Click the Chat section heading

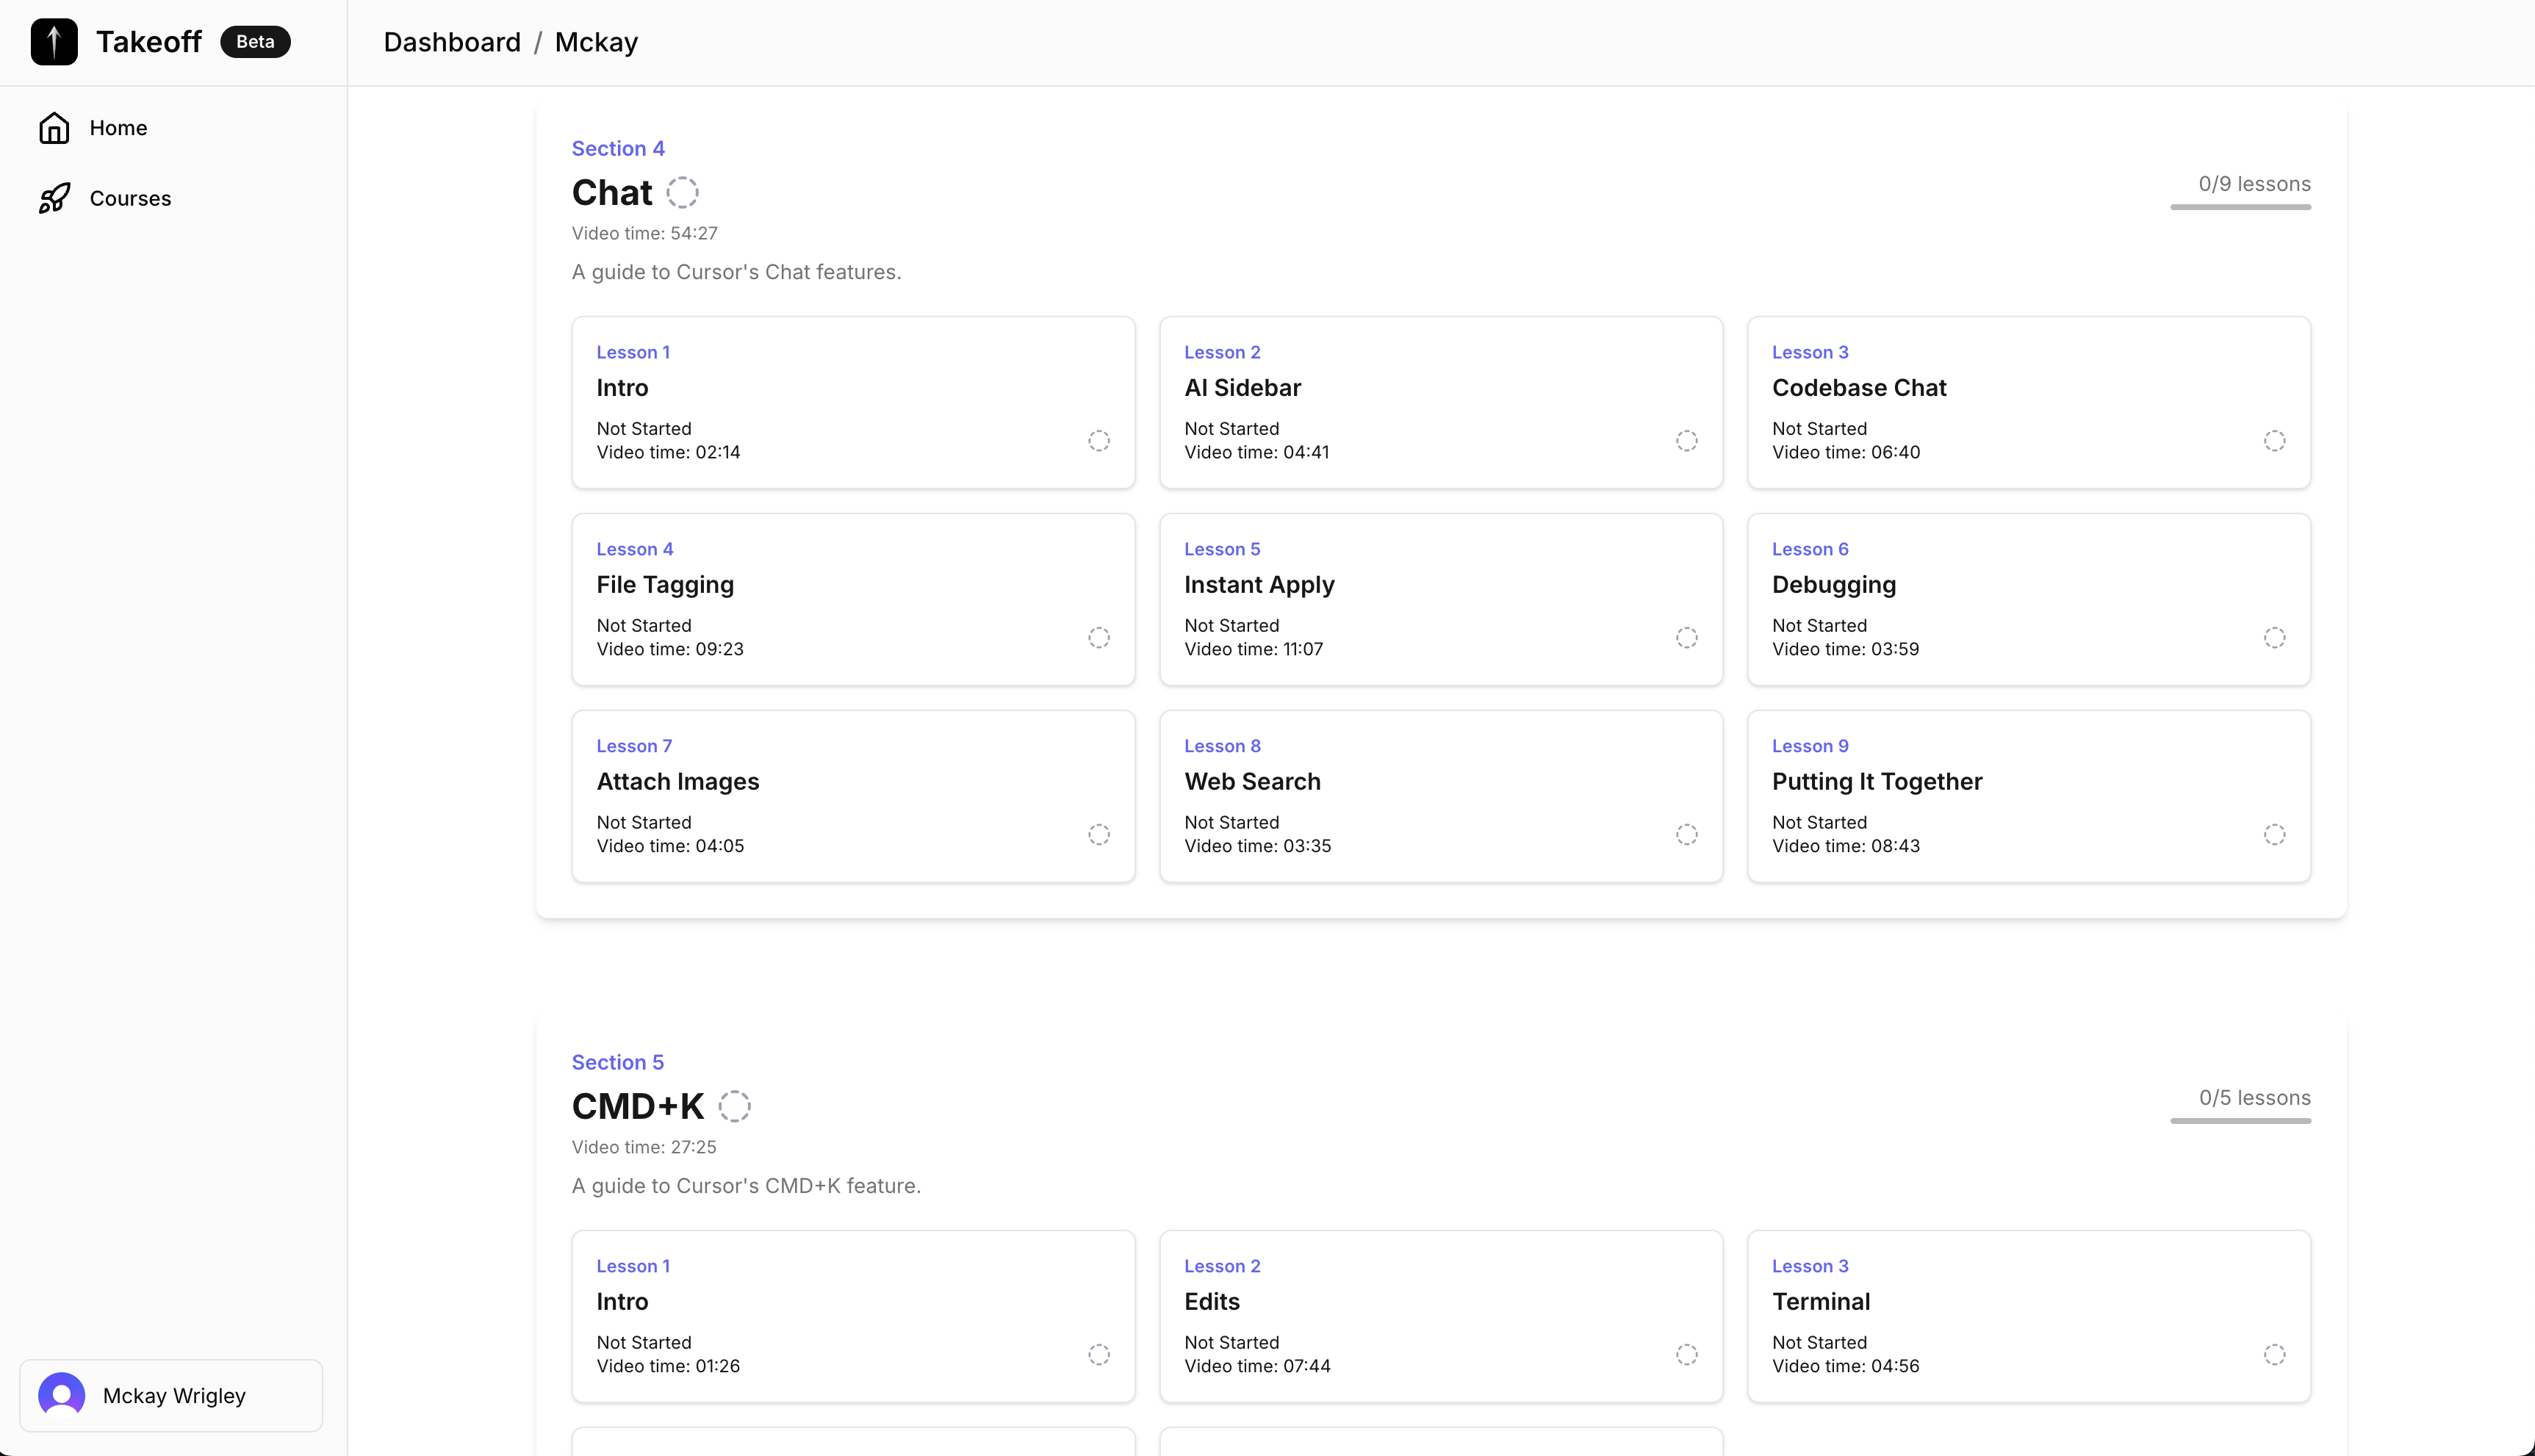pyautogui.click(x=612, y=192)
